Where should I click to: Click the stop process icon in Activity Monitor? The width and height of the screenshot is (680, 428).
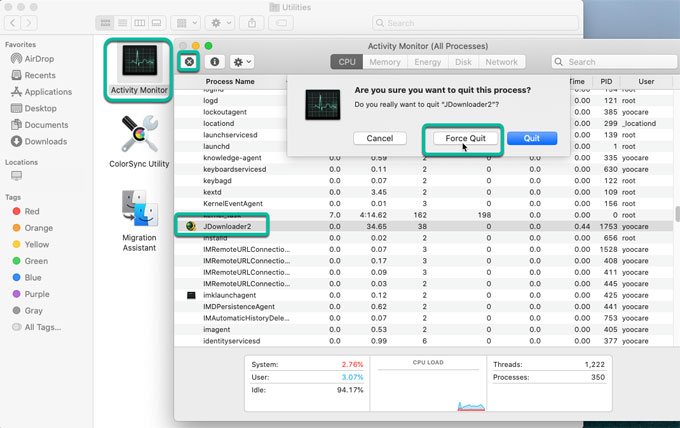point(188,62)
